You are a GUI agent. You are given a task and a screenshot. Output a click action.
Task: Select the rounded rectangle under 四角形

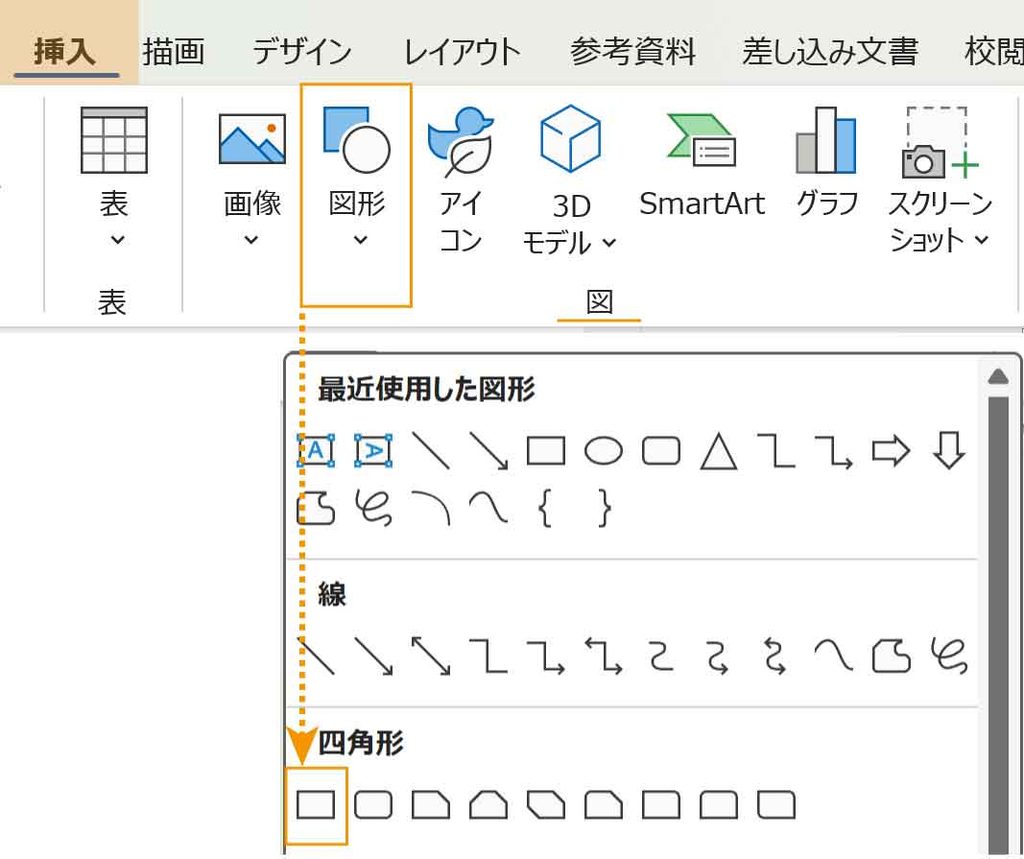pyautogui.click(x=374, y=805)
